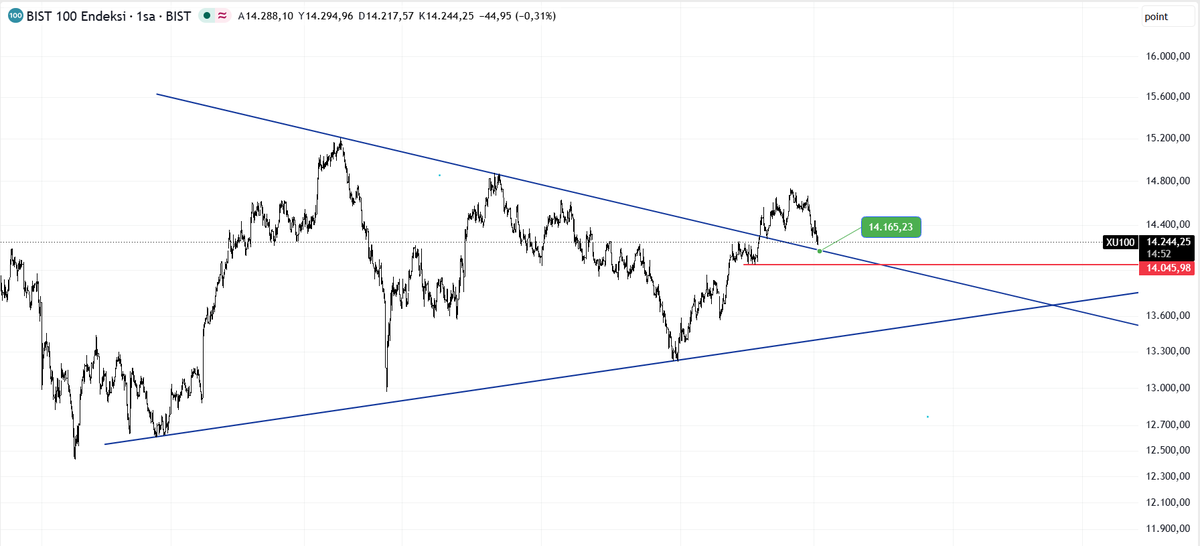1200x546 pixels.
Task: Click the red 14.045,98 price axis label
Action: coord(1166,268)
